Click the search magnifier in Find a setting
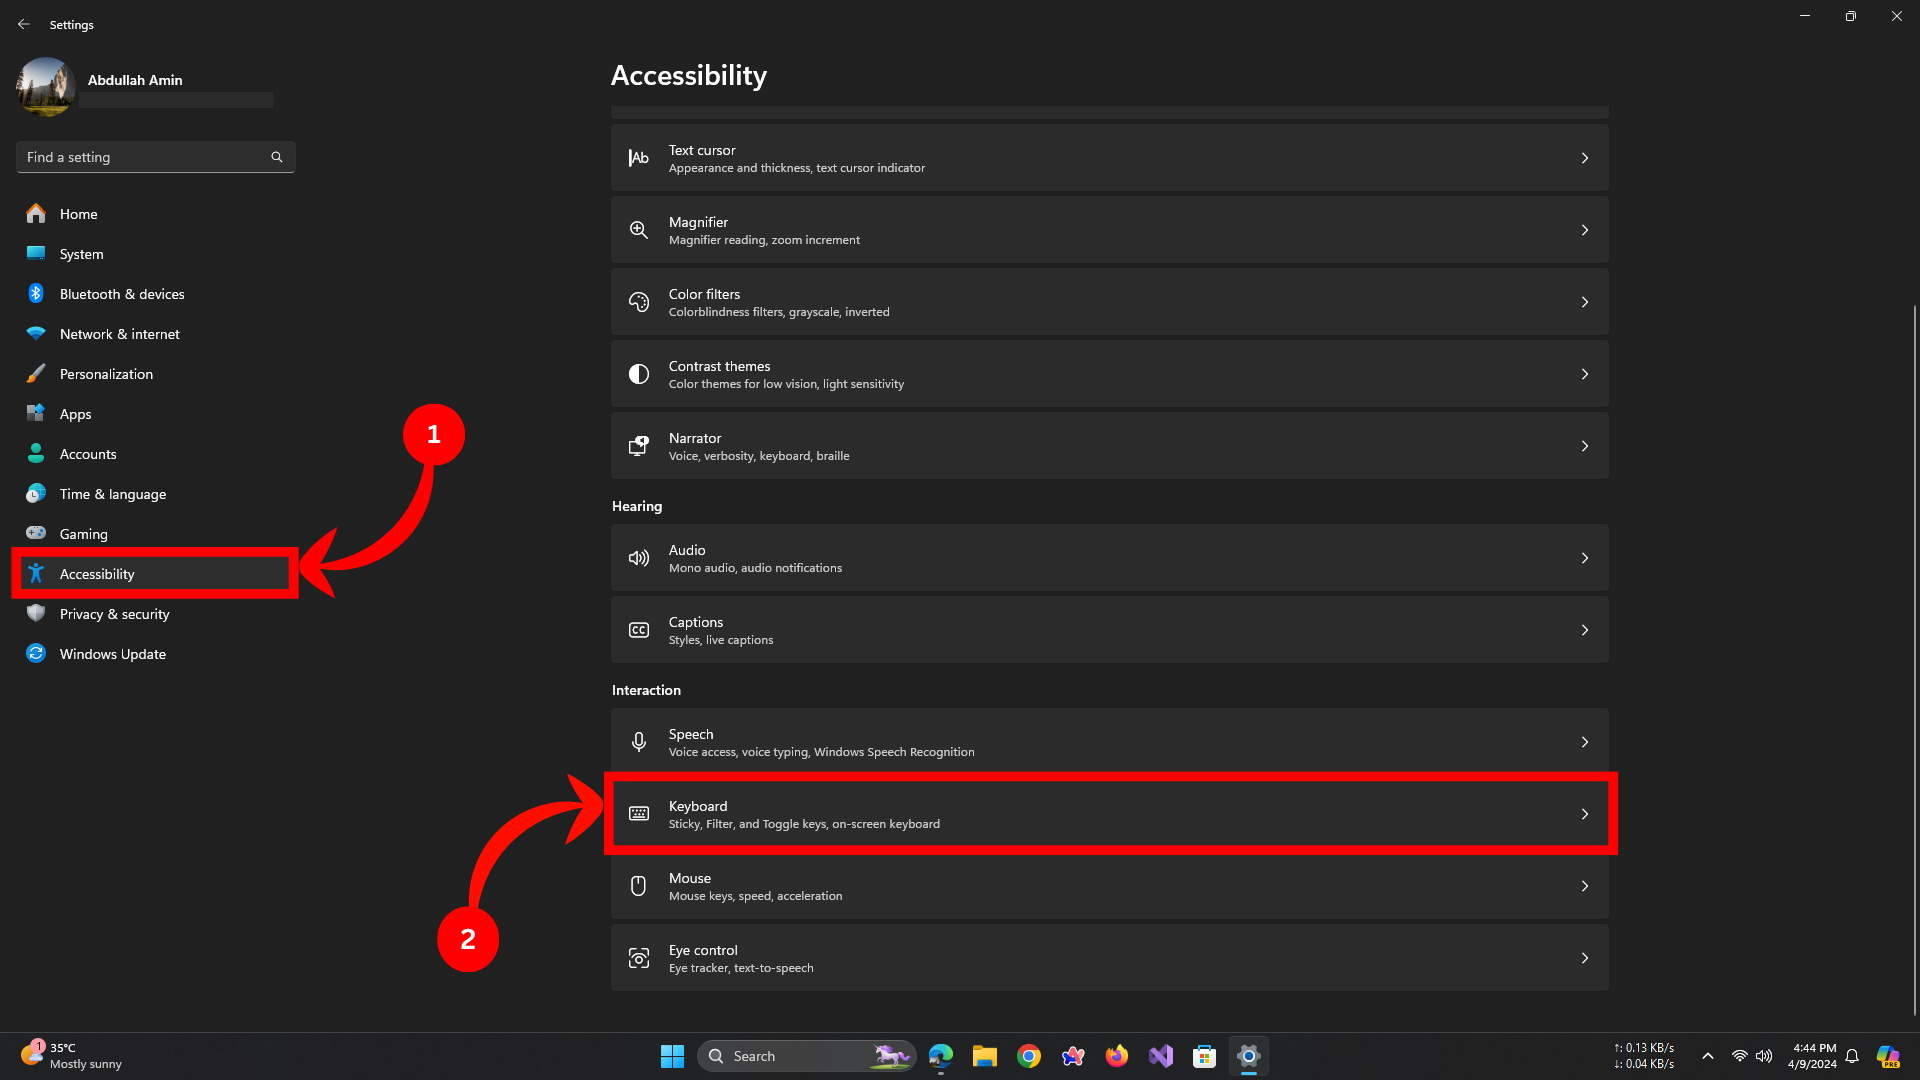 pyautogui.click(x=277, y=157)
